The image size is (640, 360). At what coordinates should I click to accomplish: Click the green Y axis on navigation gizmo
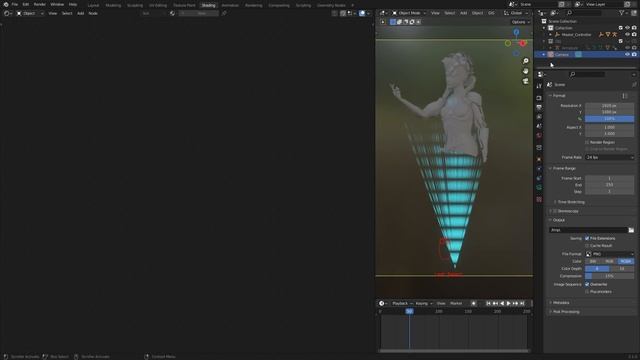tap(508, 43)
